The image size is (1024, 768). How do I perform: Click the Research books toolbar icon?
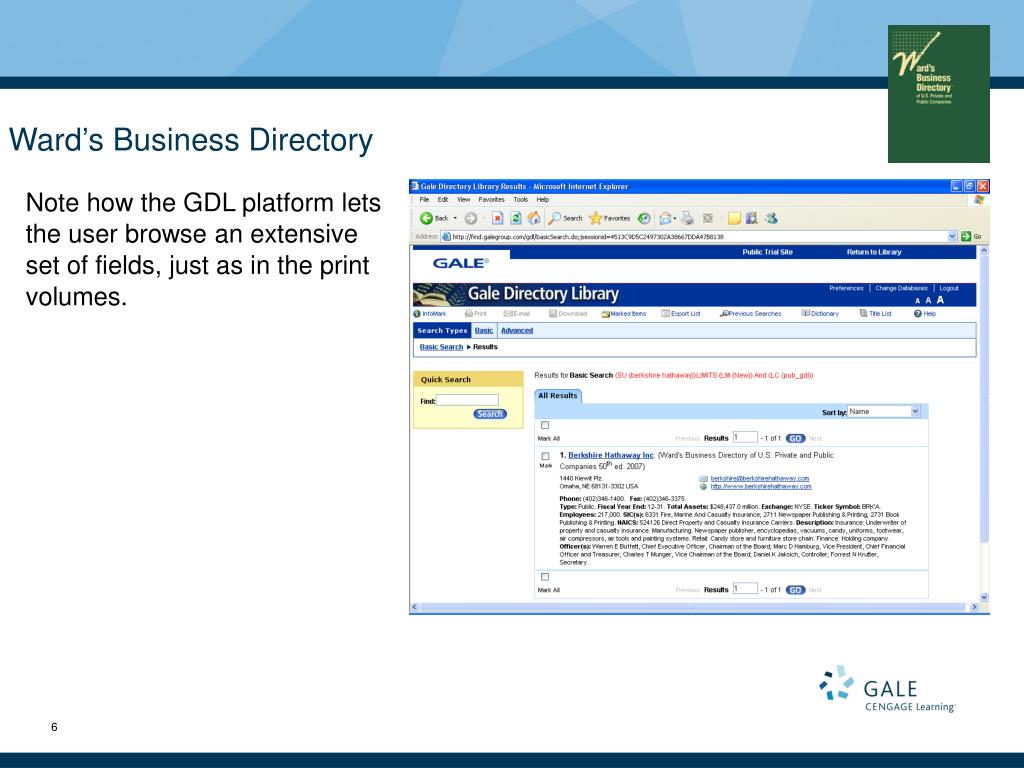(x=752, y=218)
